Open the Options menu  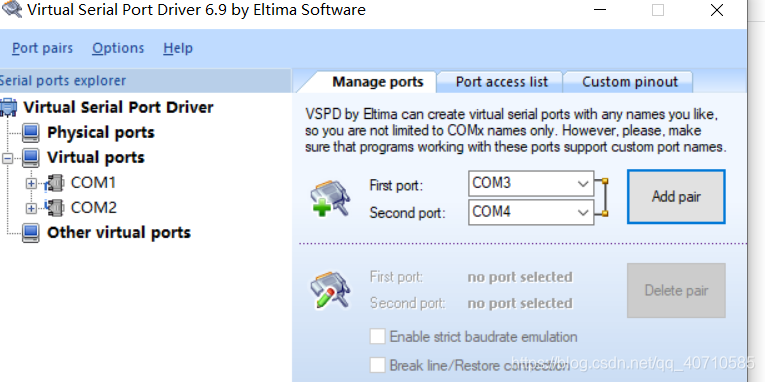118,48
